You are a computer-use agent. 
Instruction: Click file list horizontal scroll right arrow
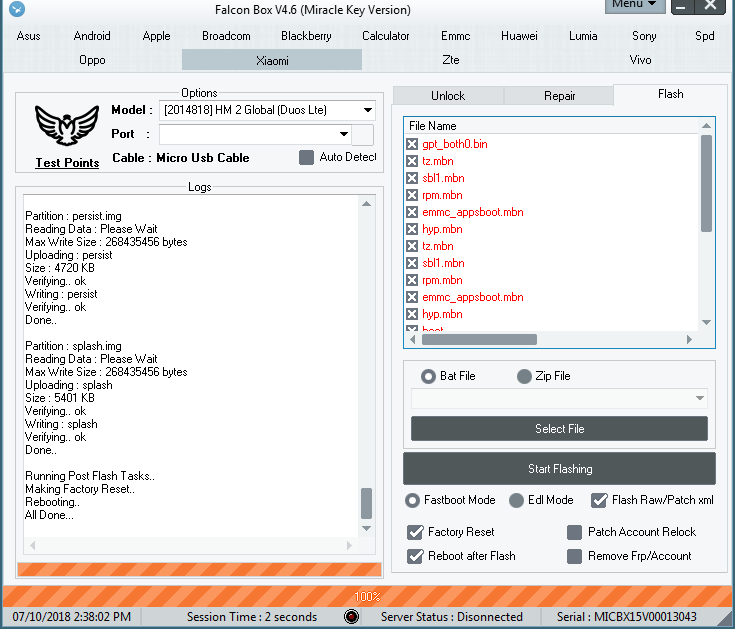(x=689, y=339)
